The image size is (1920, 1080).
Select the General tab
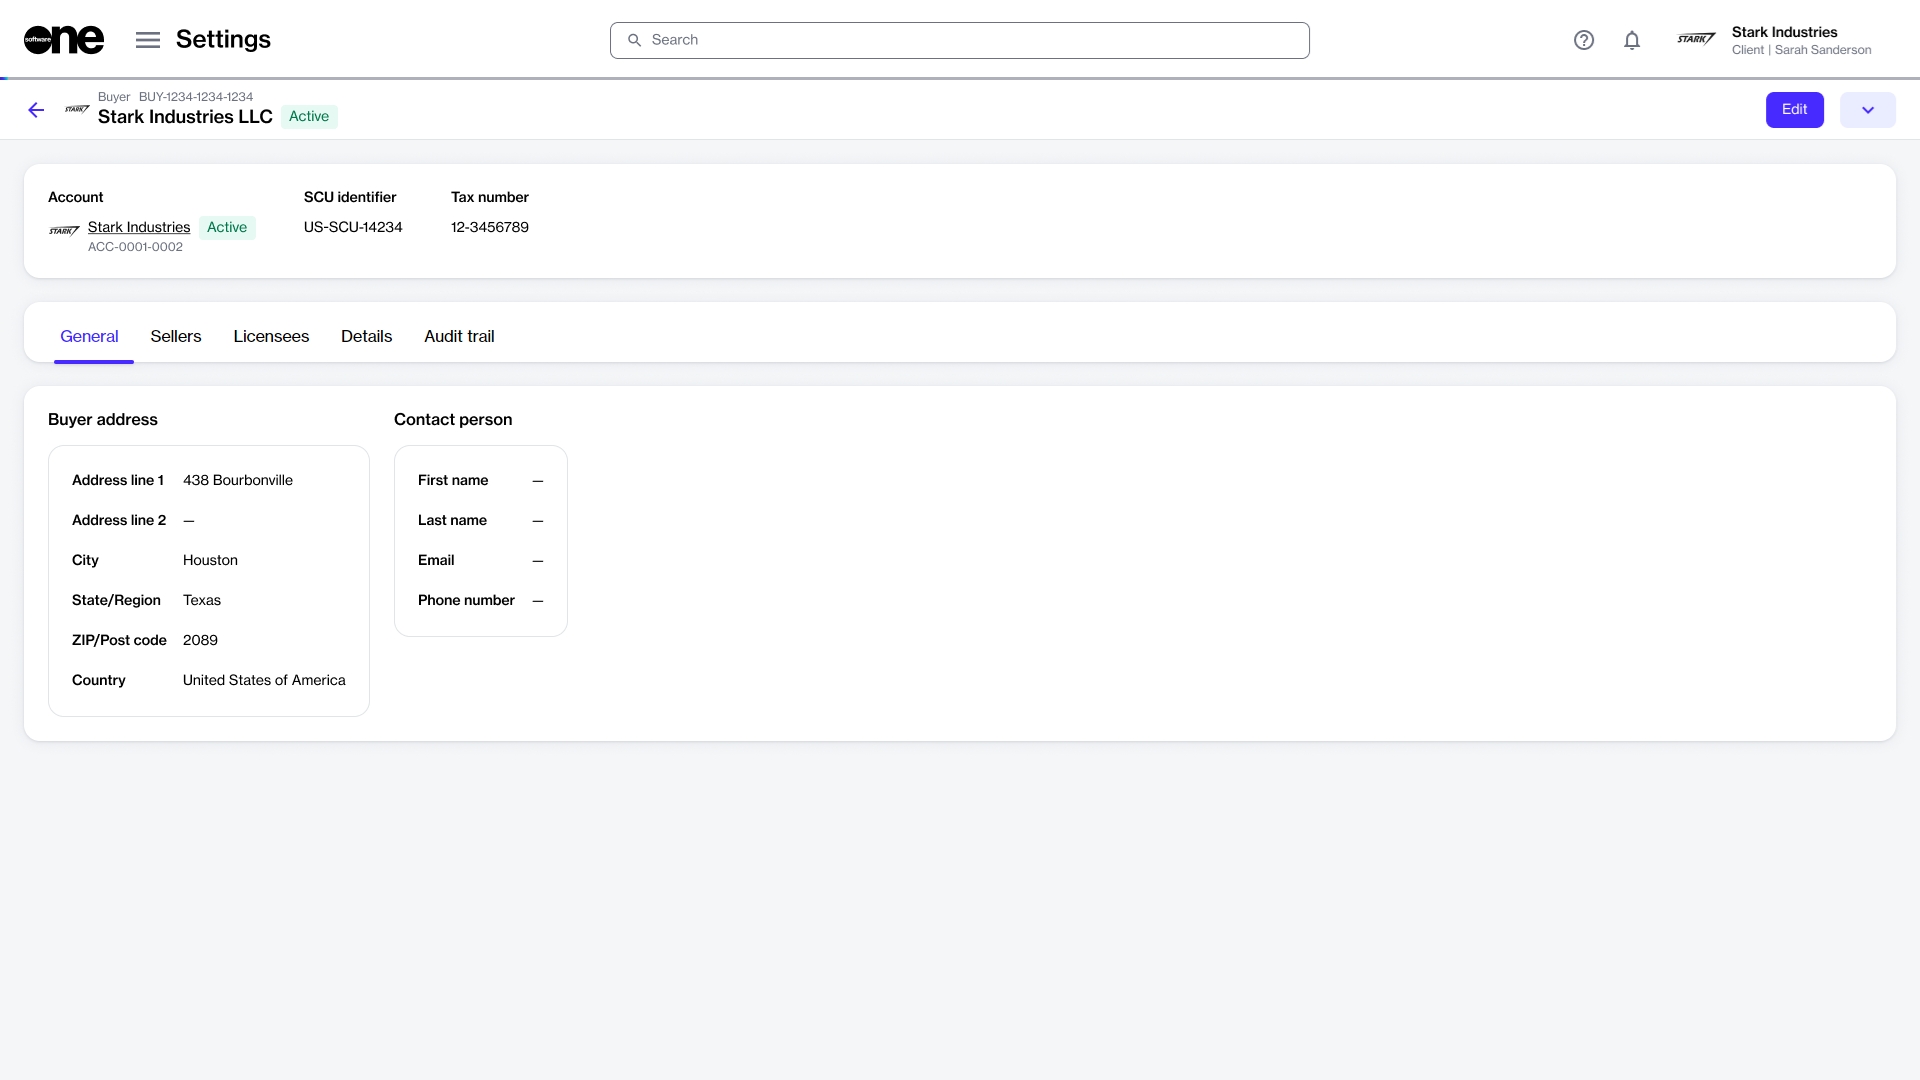(89, 336)
